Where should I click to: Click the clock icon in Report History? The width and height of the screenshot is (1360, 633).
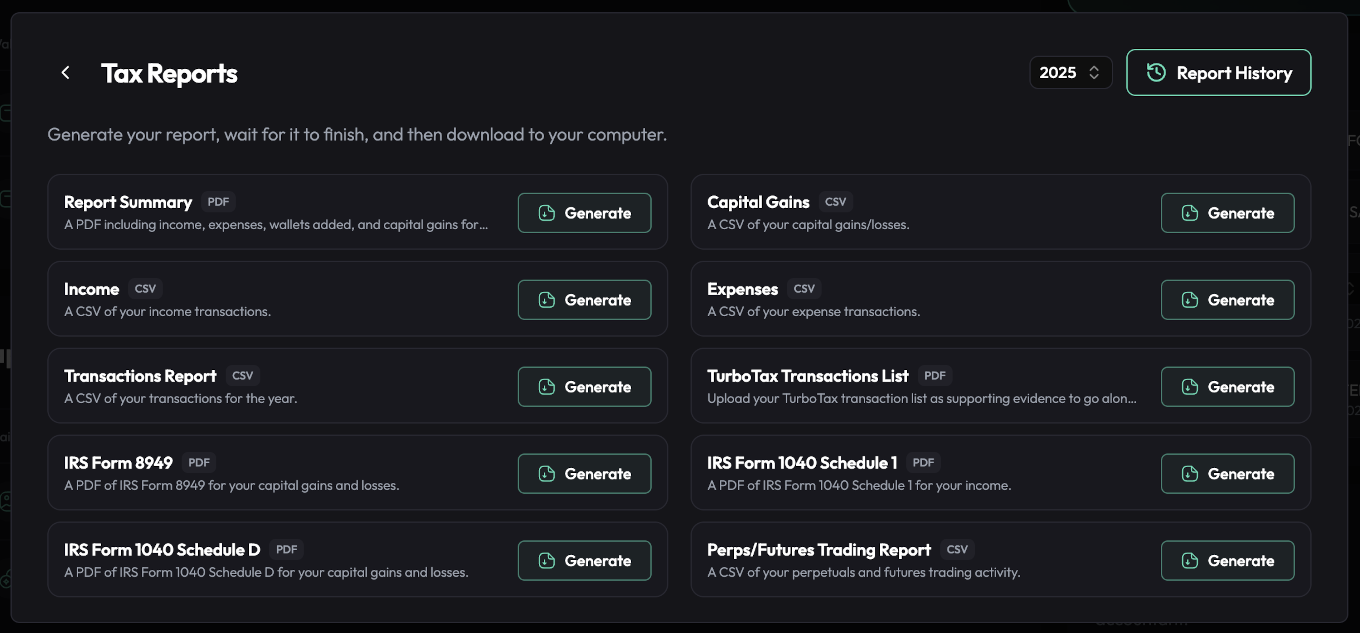(1156, 73)
